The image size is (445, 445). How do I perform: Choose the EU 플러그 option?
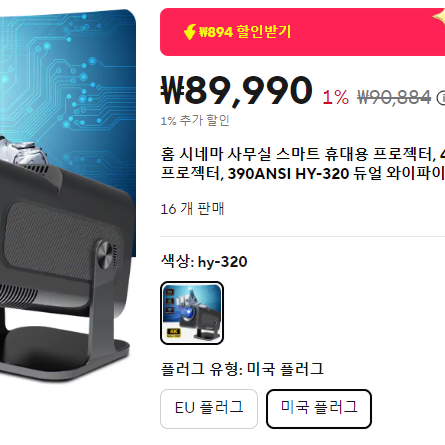coord(209,409)
